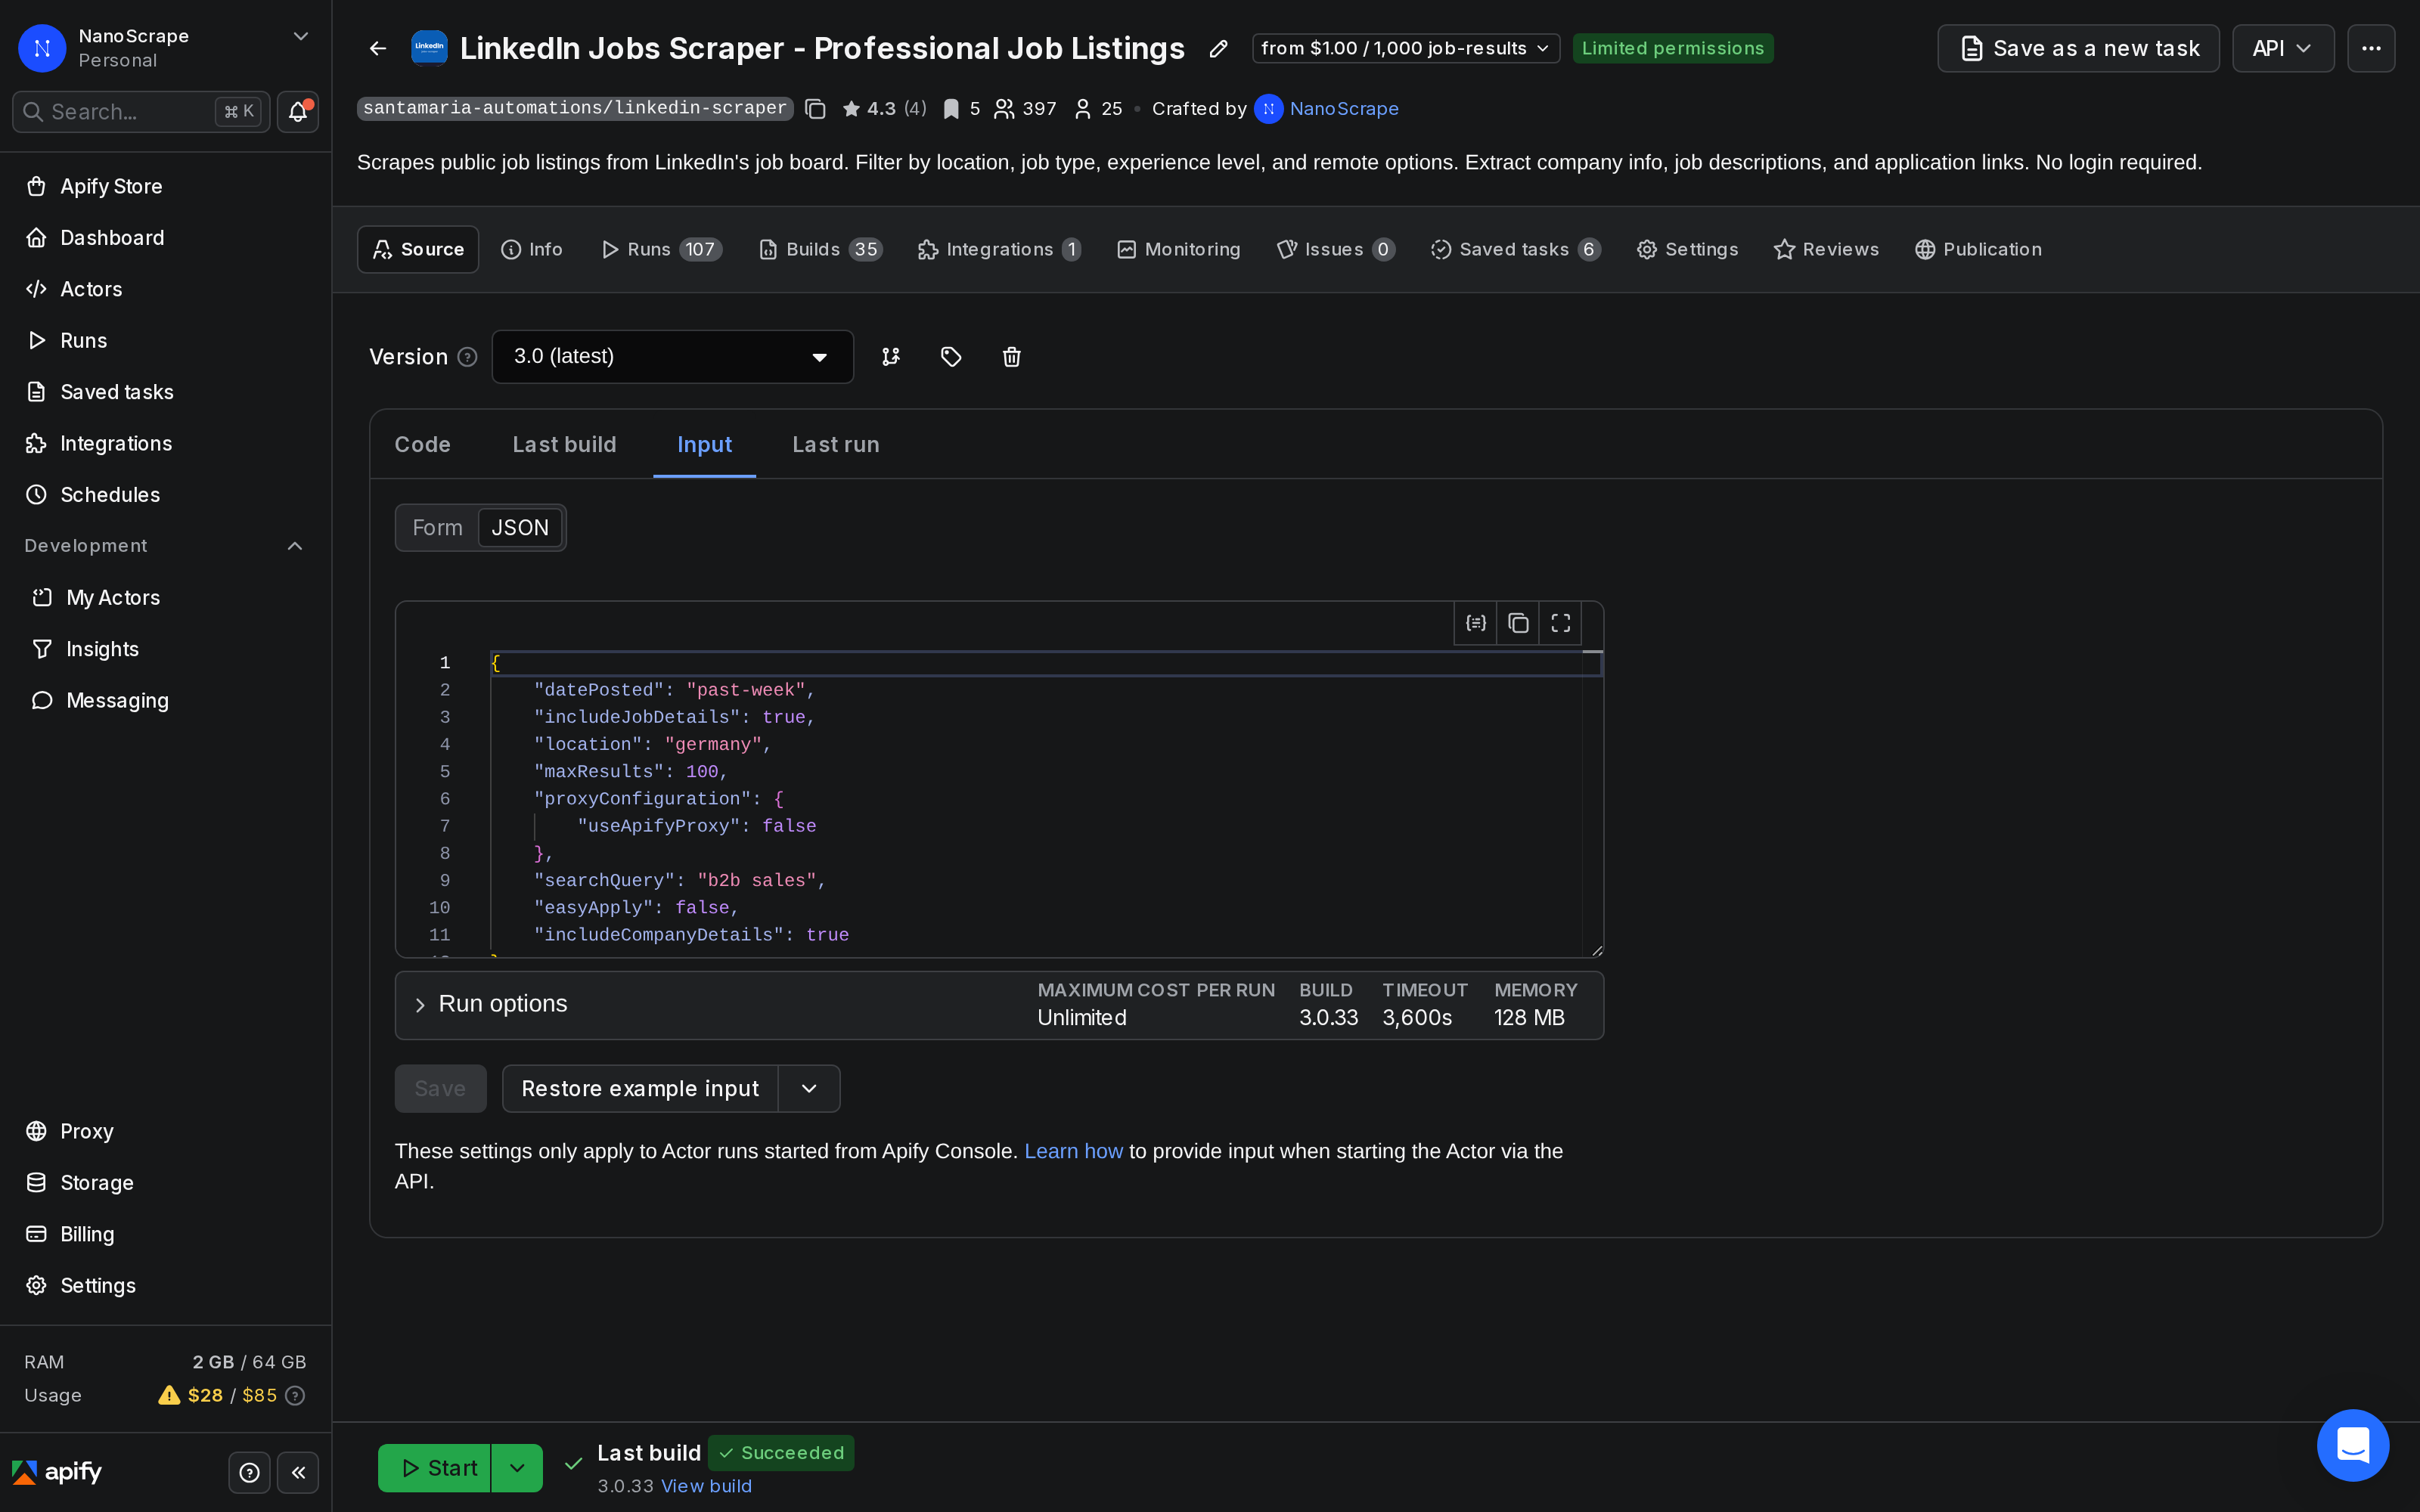Click the Apify logo
Viewport: 2420px width, 1512px height.
pos(57,1472)
